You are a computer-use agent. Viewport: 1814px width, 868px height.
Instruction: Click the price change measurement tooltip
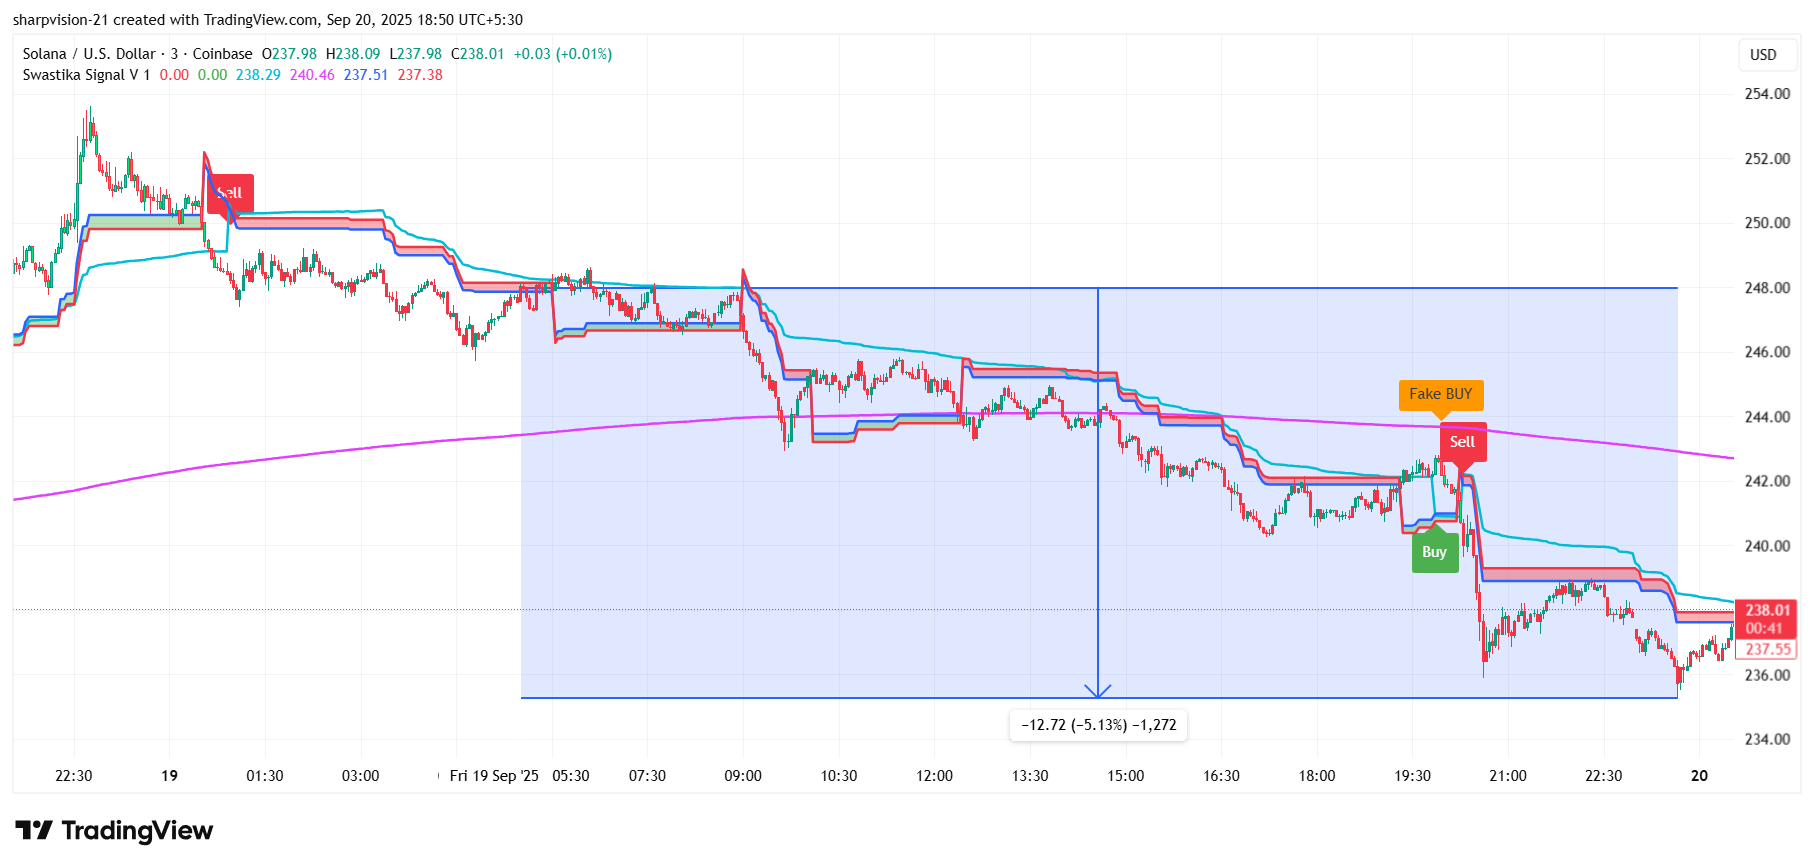[x=1098, y=725]
